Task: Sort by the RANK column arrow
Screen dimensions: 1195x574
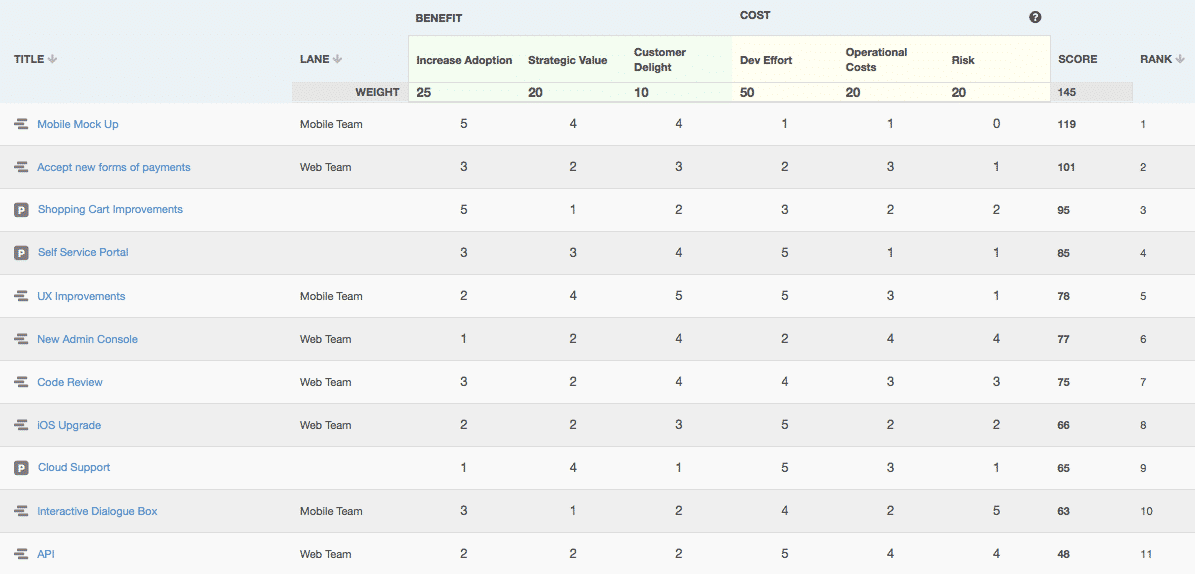Action: 1180,59
